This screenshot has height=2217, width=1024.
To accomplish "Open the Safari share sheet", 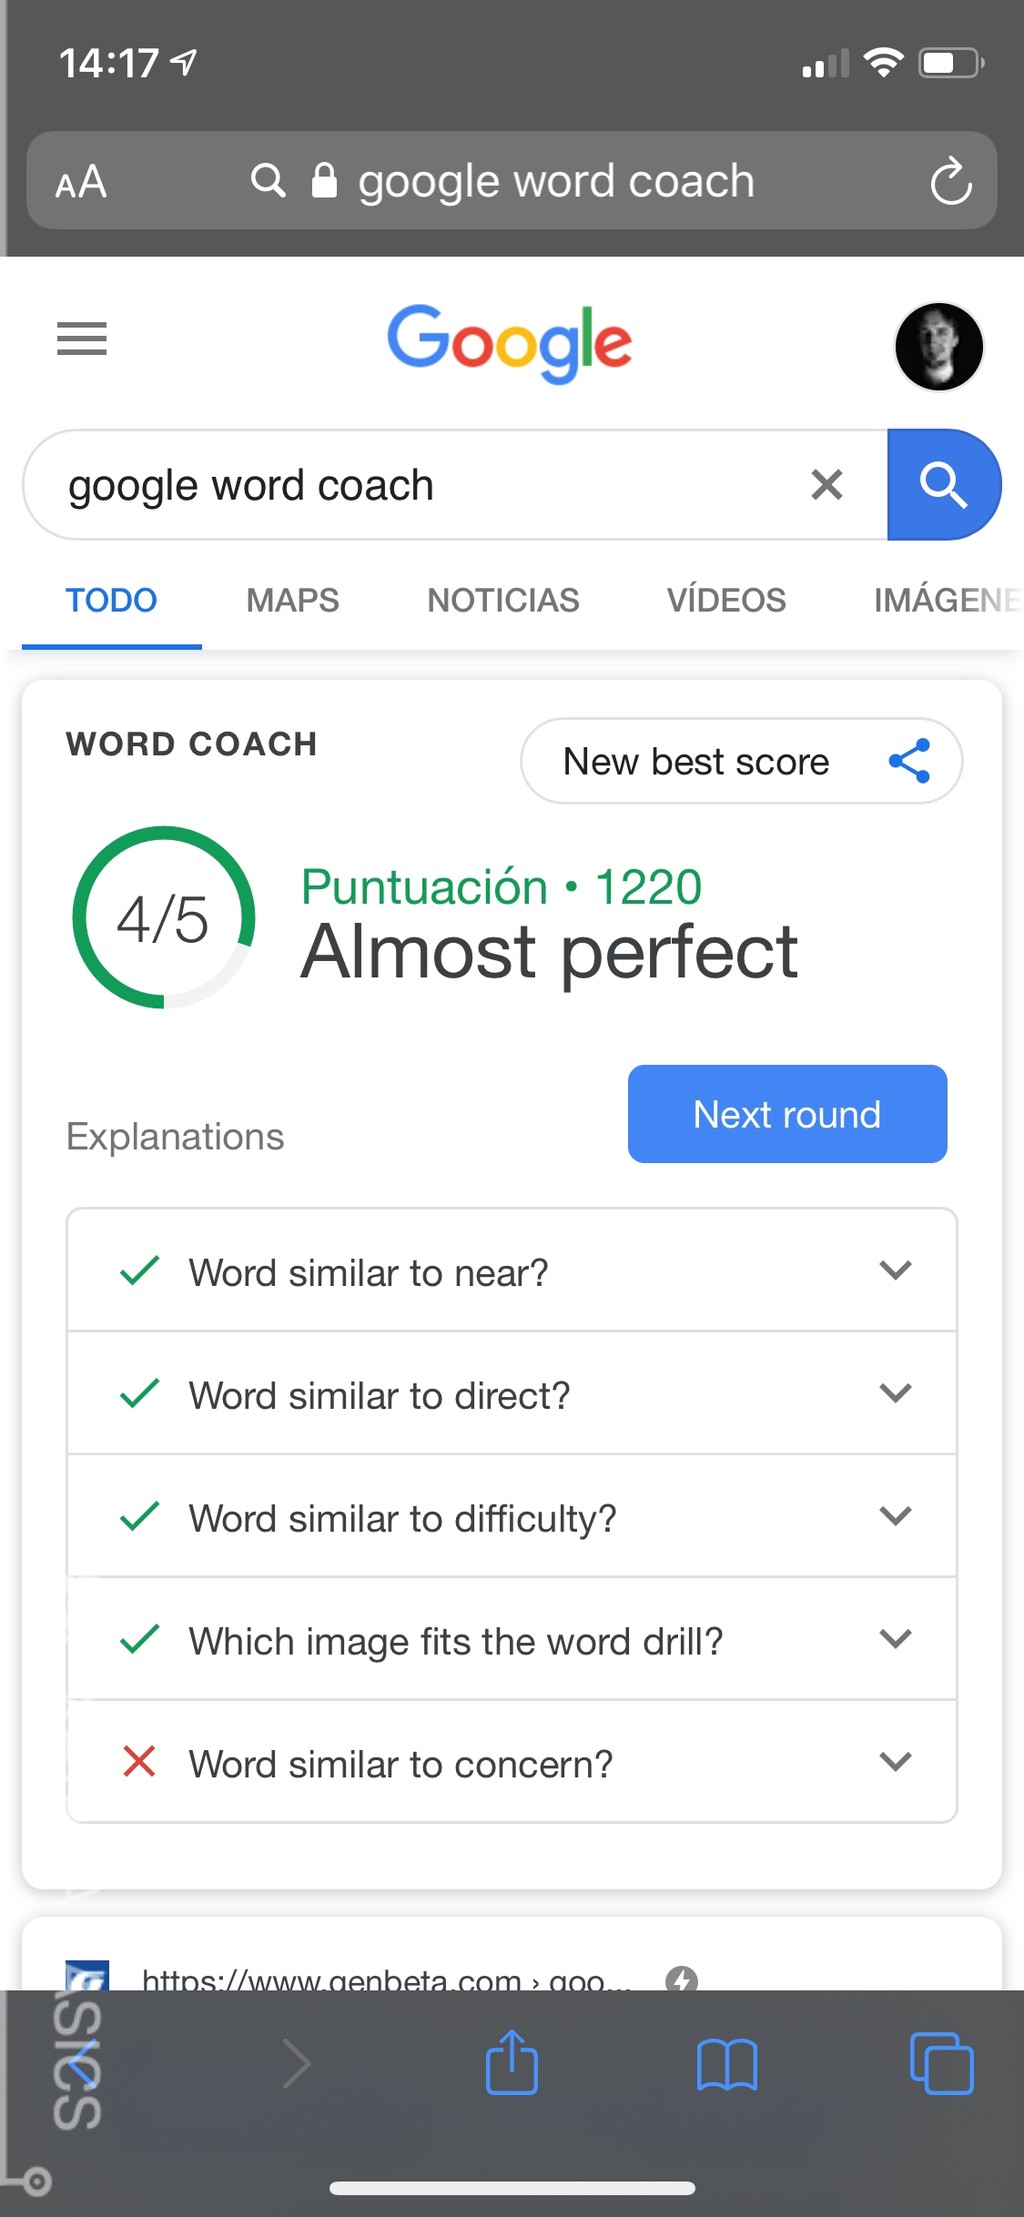I will tap(511, 2063).
